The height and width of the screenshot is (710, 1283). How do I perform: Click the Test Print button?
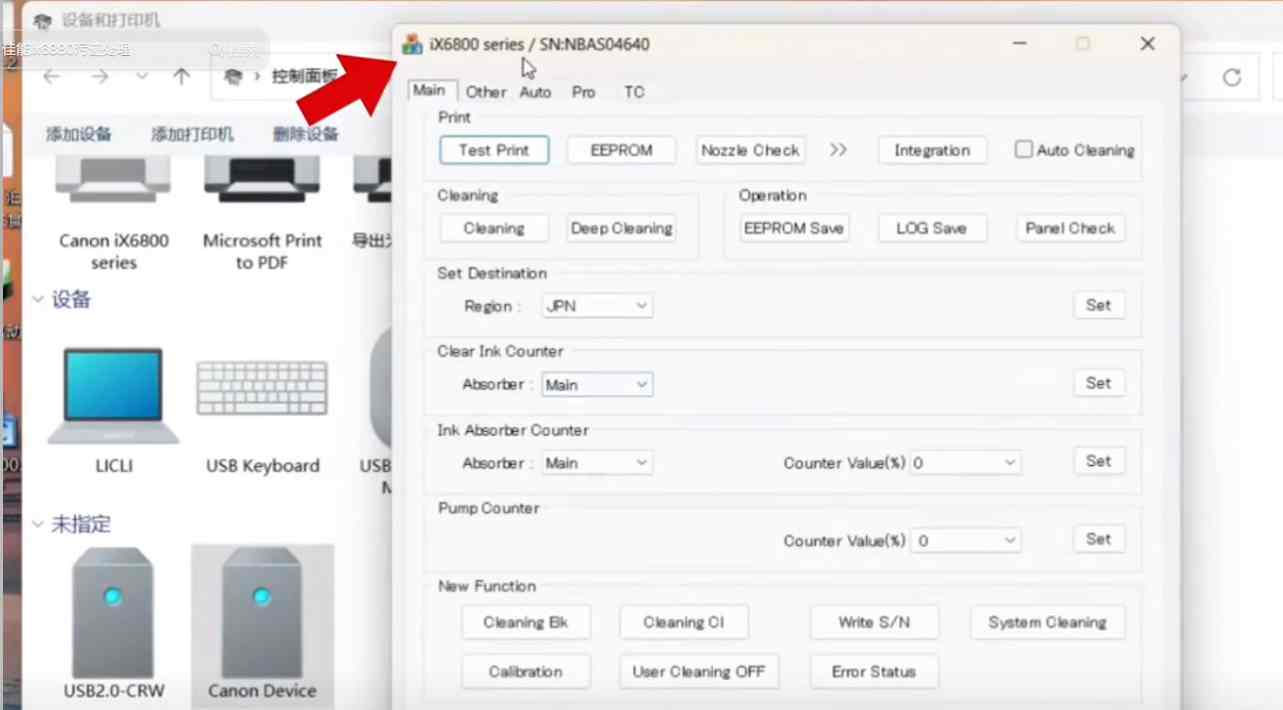[494, 150]
